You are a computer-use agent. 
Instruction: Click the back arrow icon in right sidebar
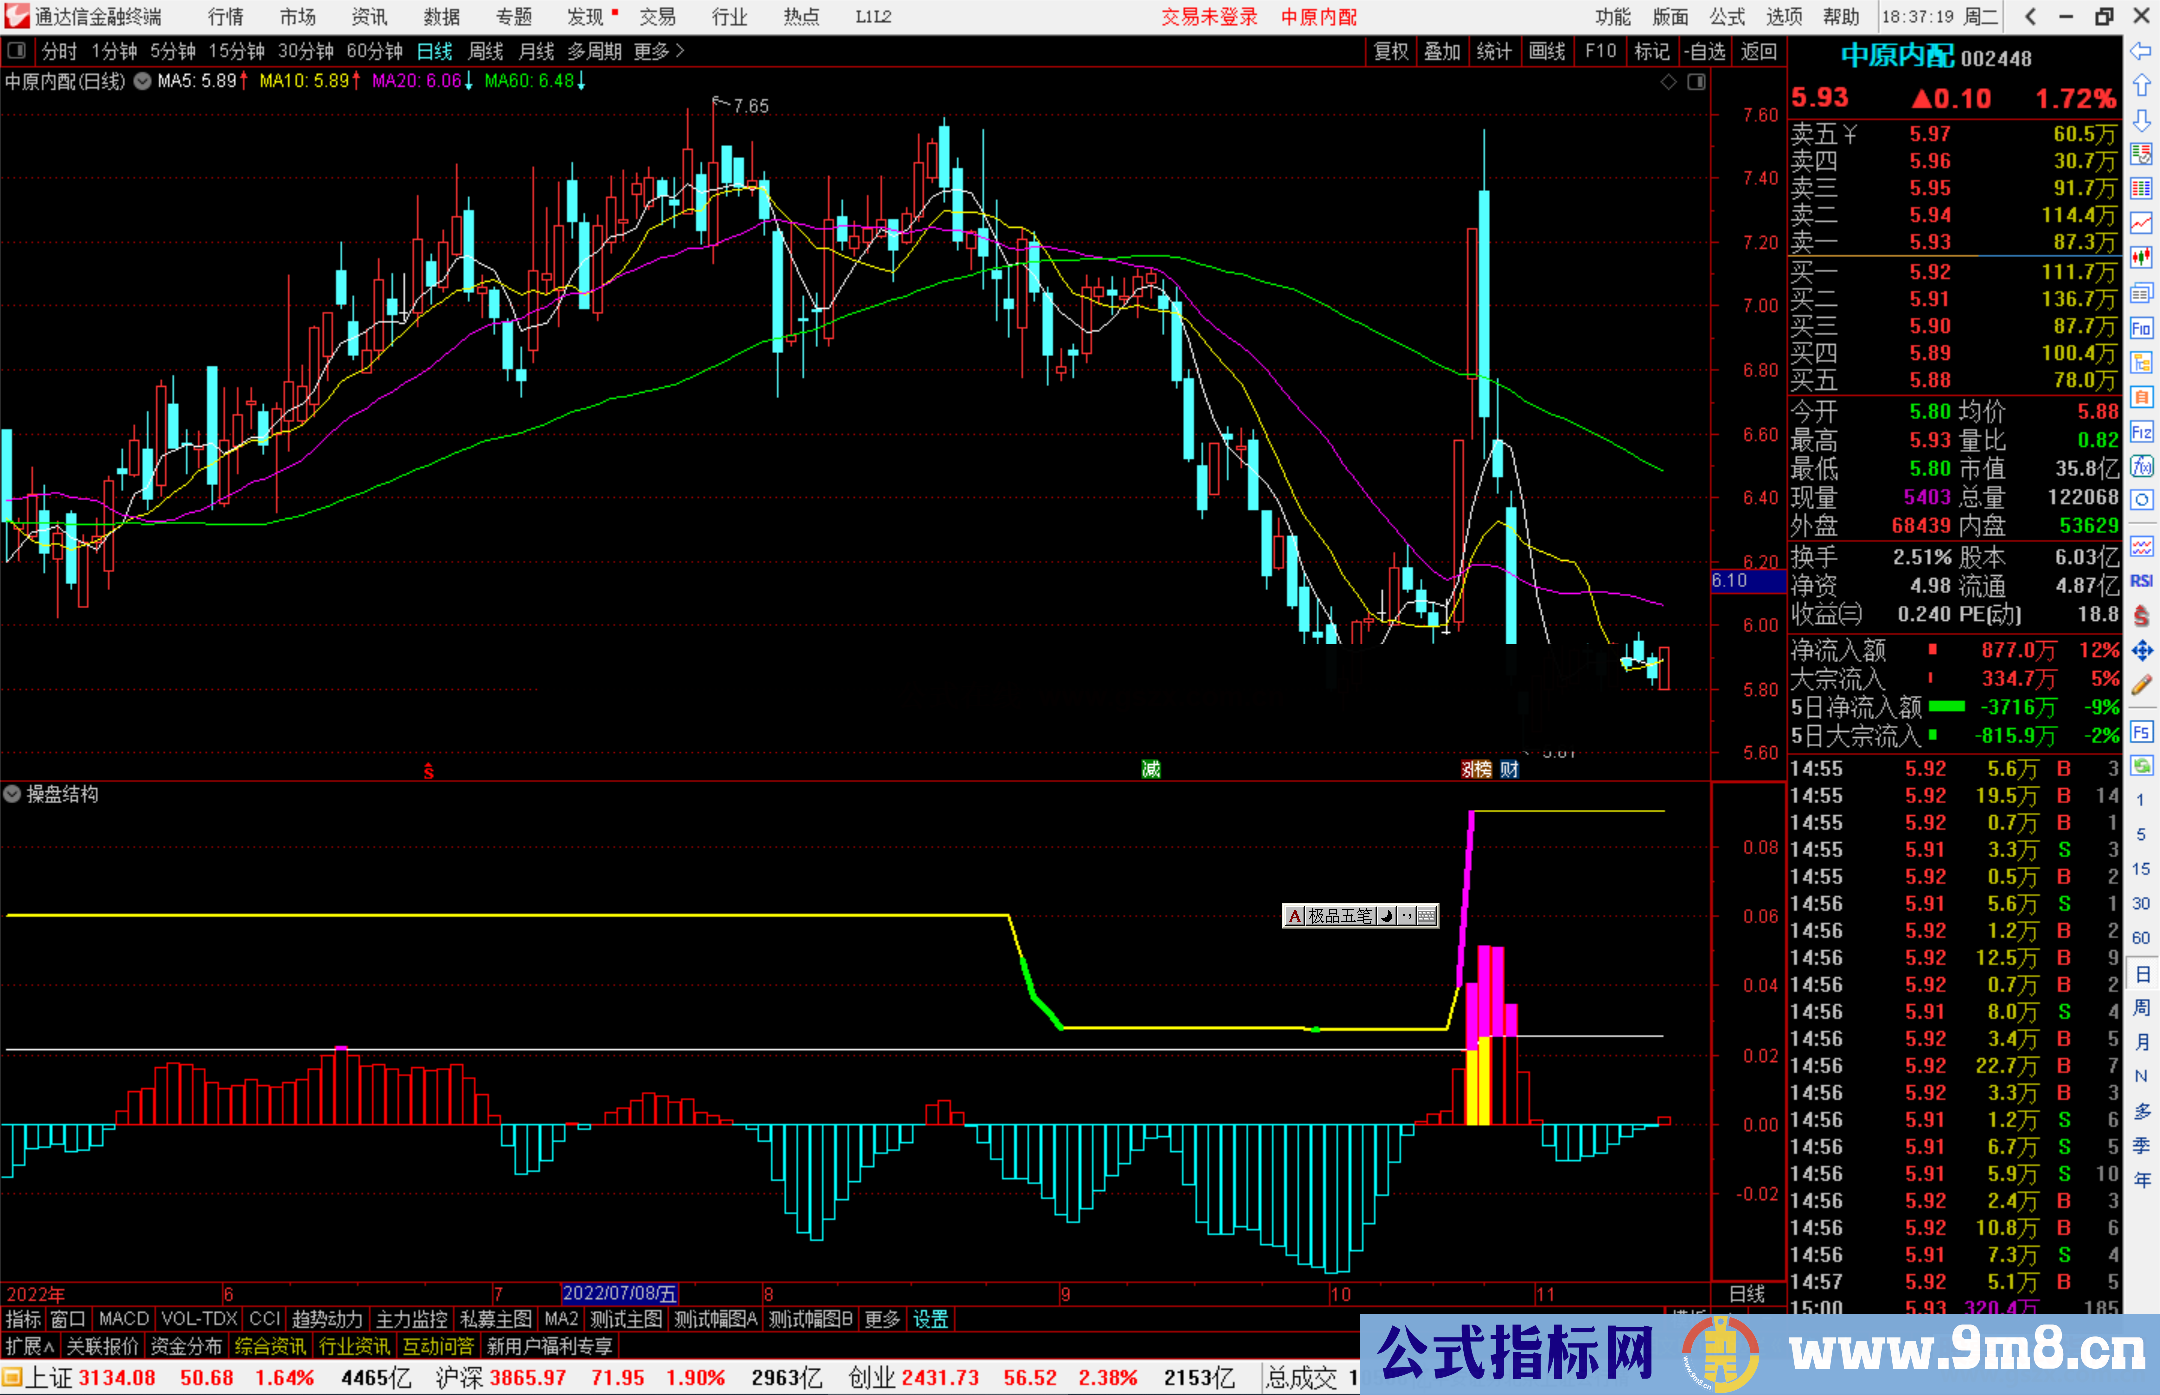pos(2141,50)
